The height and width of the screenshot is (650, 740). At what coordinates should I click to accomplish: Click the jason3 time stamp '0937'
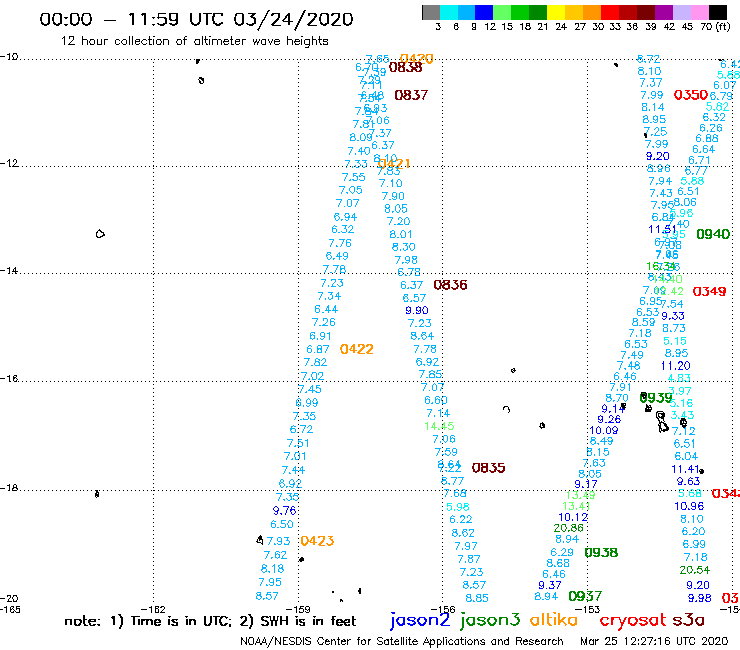(585, 596)
